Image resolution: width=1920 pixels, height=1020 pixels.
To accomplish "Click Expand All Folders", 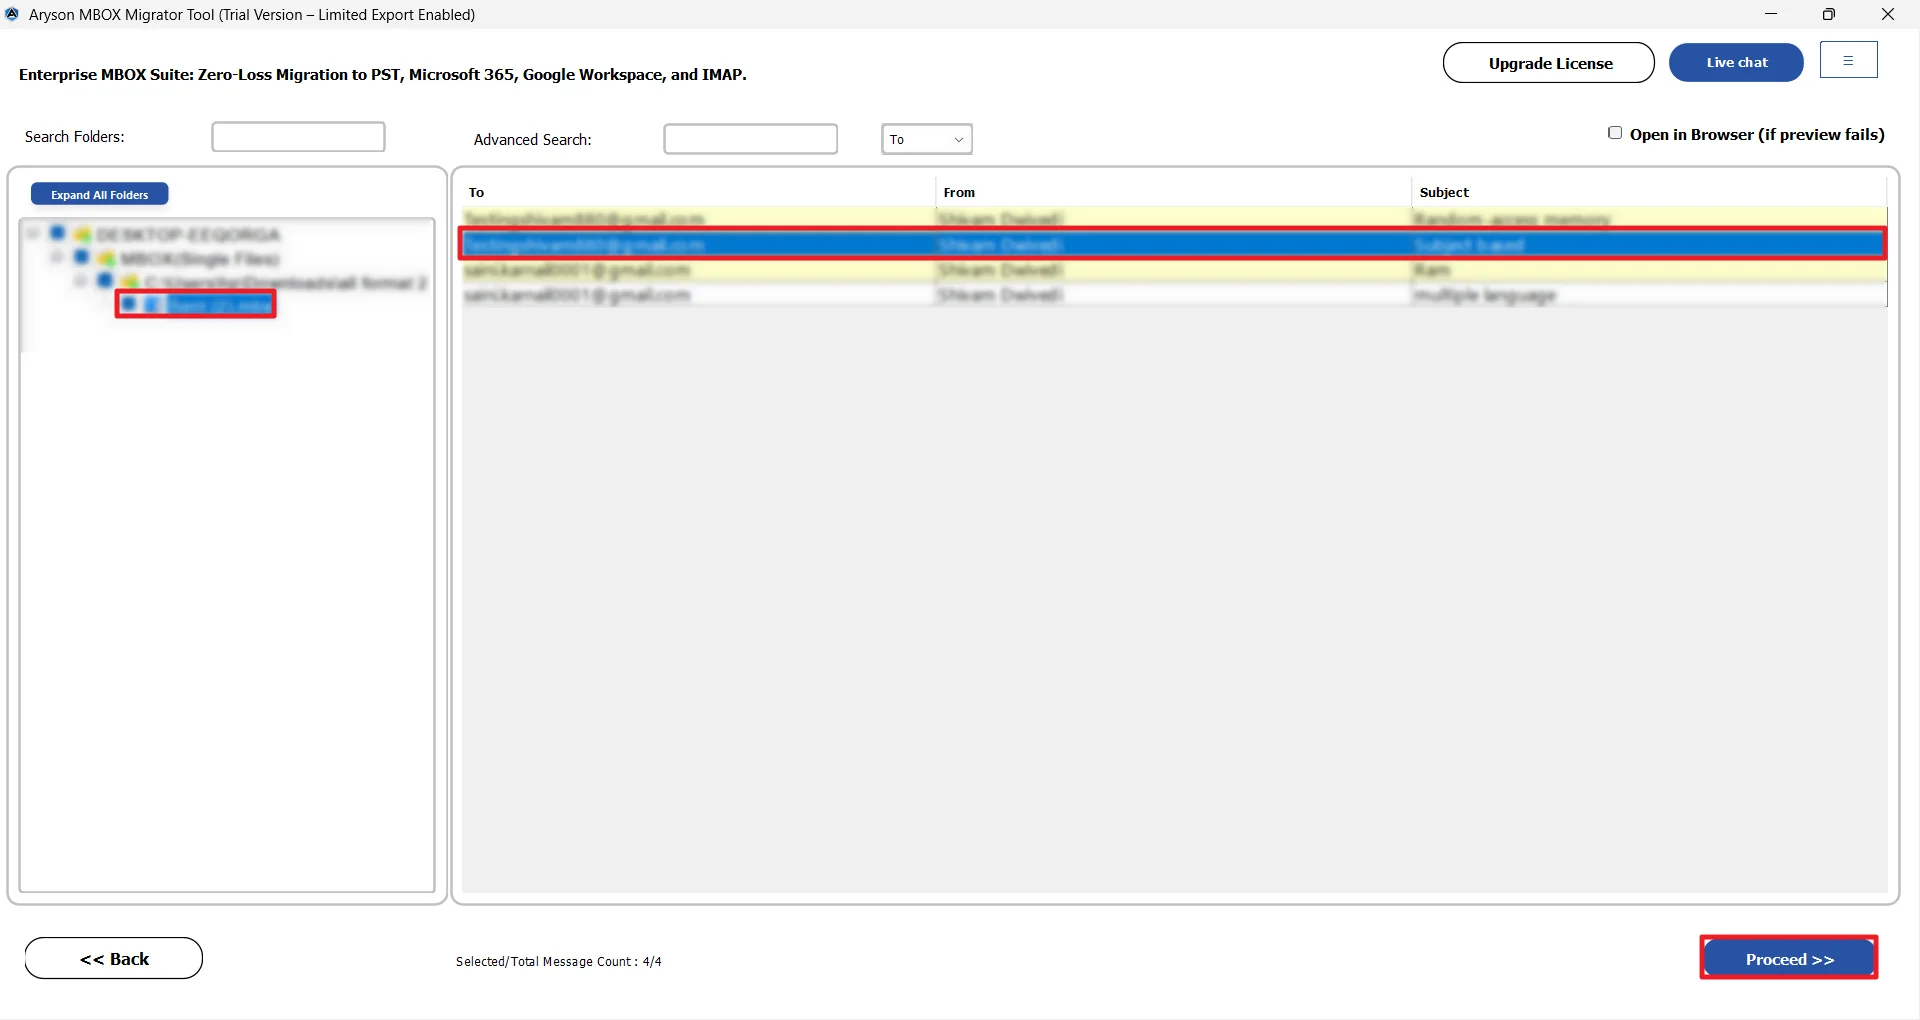I will [100, 194].
